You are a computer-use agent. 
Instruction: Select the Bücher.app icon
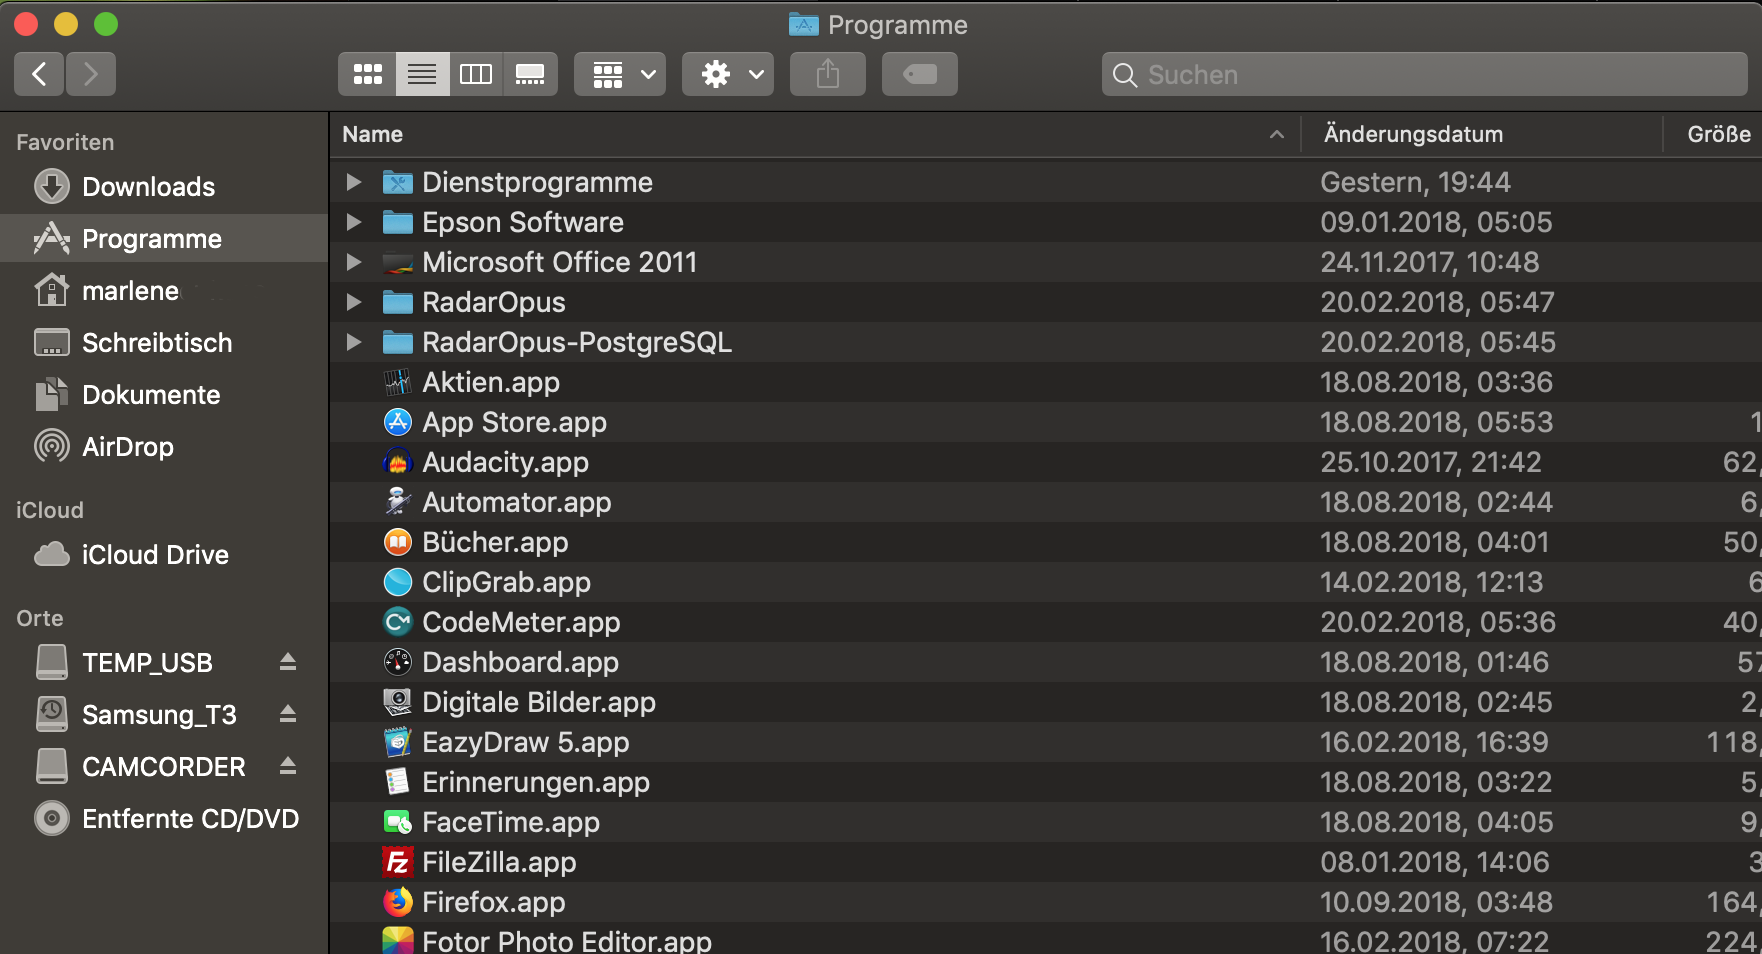398,542
